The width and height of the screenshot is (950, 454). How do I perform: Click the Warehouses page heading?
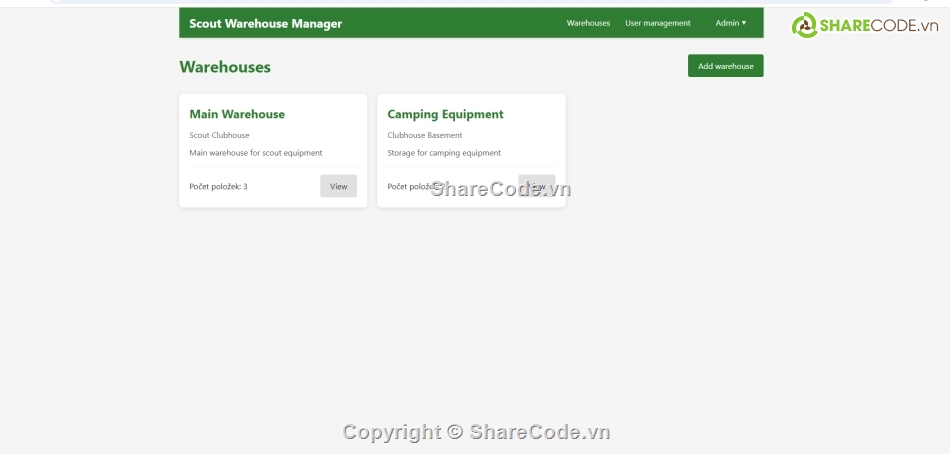pyautogui.click(x=225, y=67)
